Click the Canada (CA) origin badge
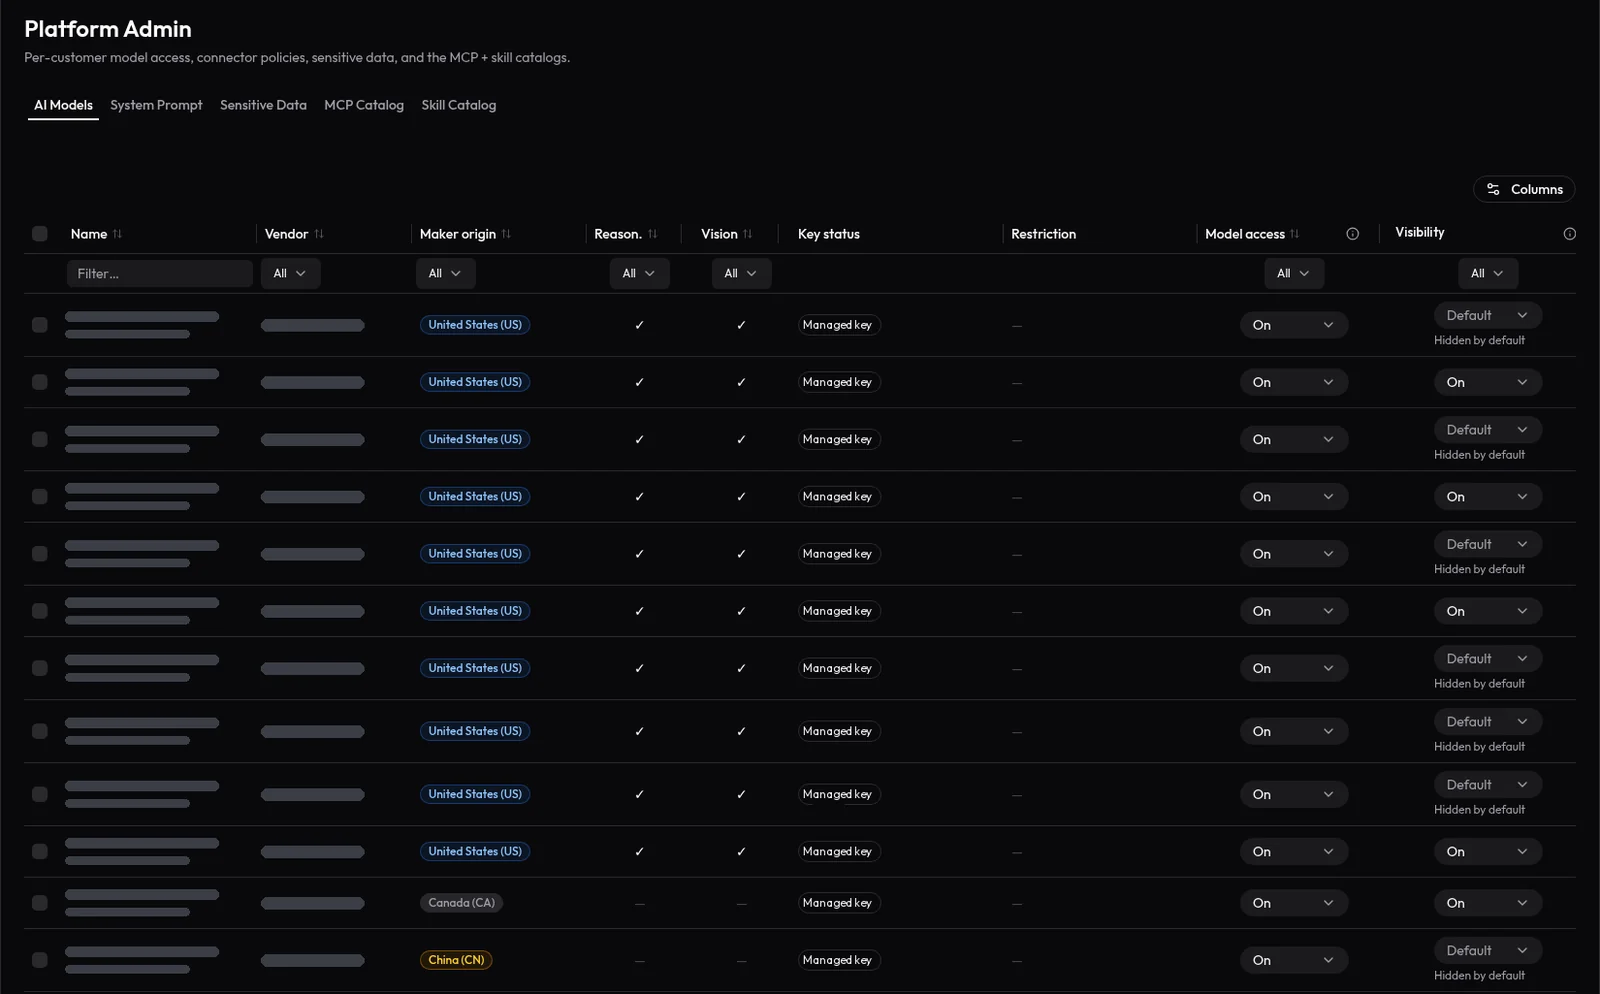1600x994 pixels. (461, 903)
